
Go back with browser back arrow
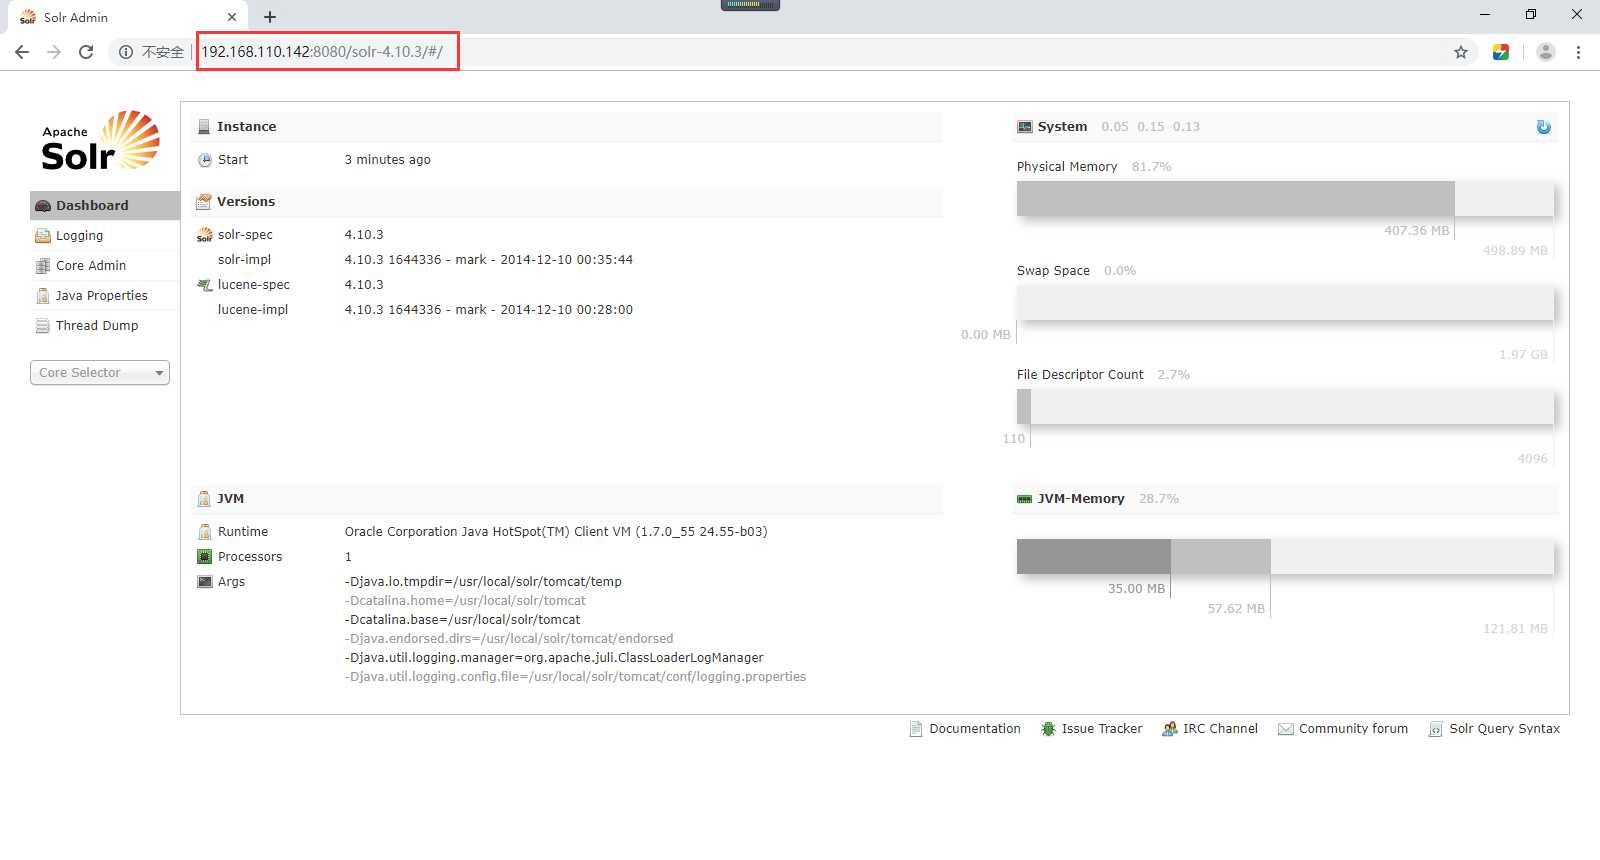tap(22, 52)
